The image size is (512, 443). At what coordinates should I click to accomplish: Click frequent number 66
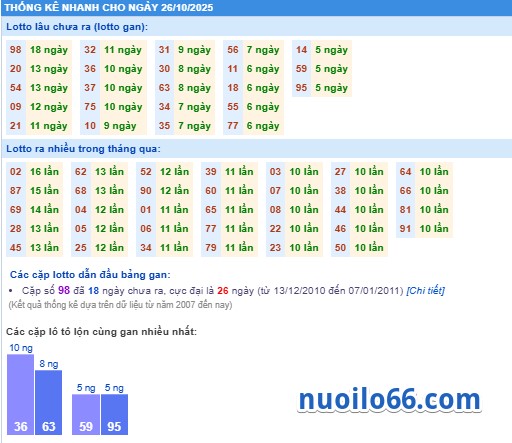405,191
